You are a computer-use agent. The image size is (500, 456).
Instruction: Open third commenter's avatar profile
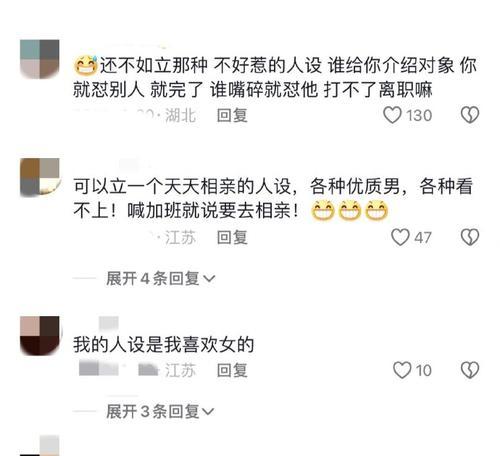point(40,336)
